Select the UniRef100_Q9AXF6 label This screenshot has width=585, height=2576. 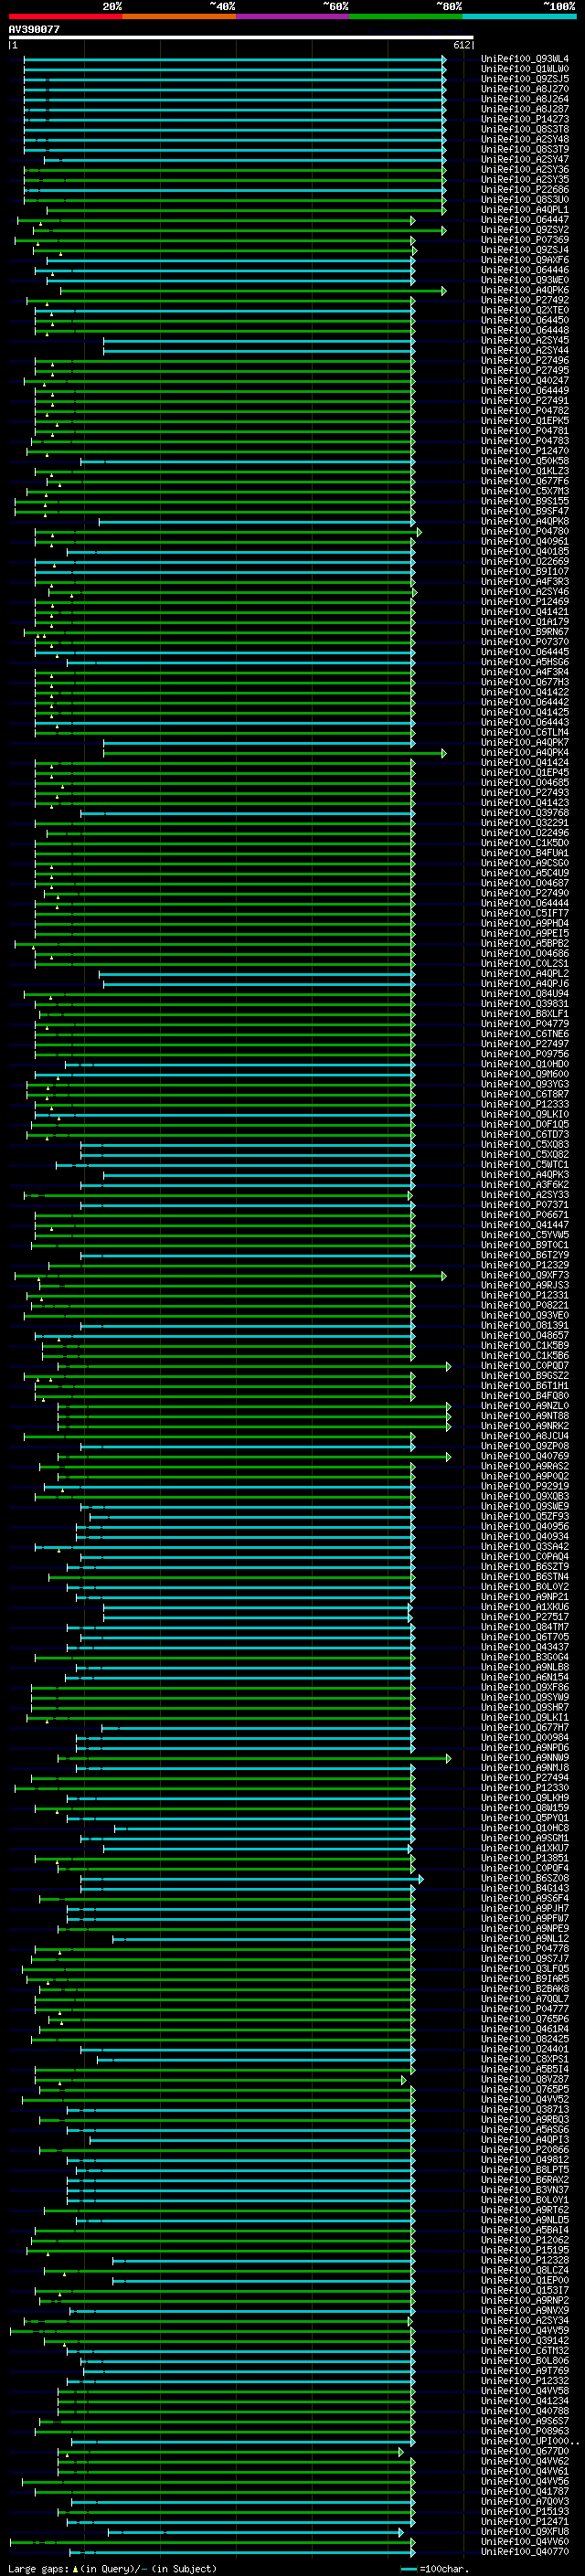click(x=524, y=260)
